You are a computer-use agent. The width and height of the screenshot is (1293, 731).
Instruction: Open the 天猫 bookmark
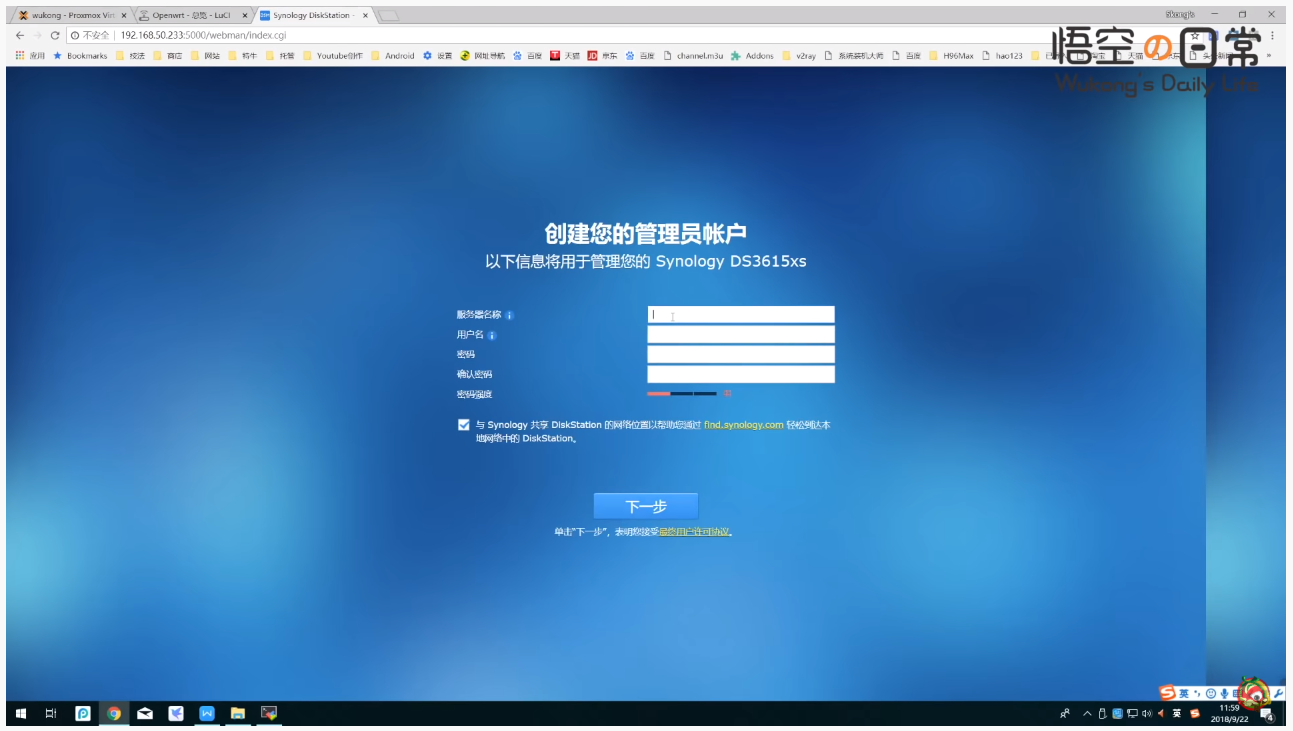pyautogui.click(x=565, y=56)
